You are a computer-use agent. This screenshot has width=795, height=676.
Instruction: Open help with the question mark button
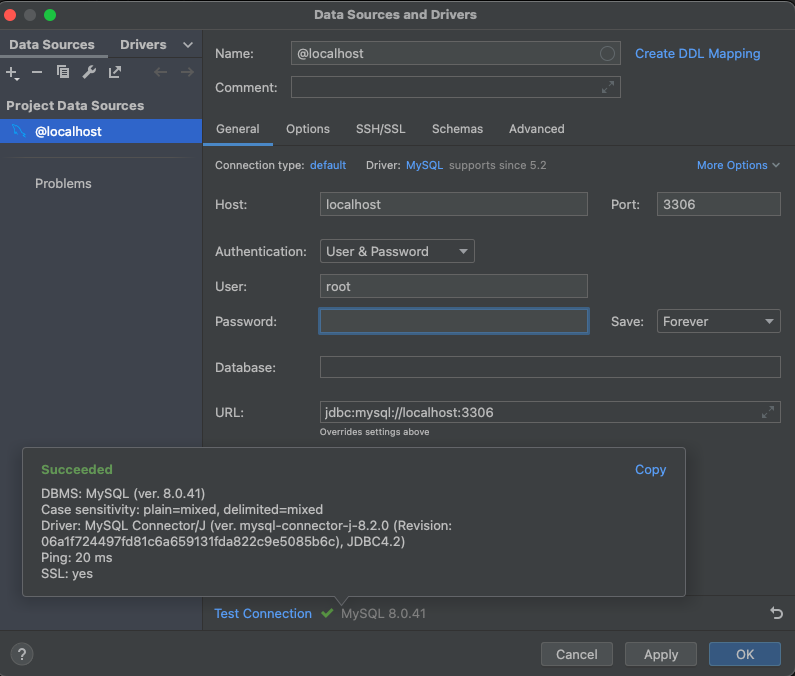pos(22,654)
